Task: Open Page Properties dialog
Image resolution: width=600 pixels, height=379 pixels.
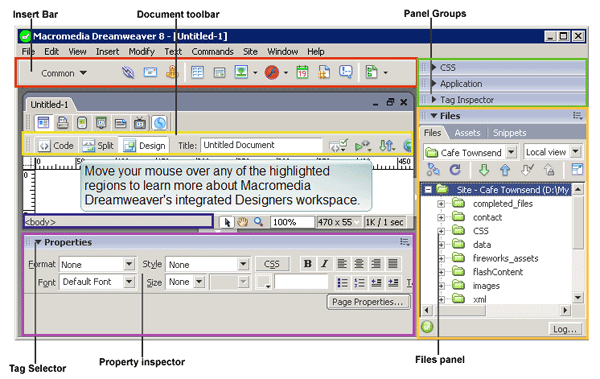Action: 368,302
